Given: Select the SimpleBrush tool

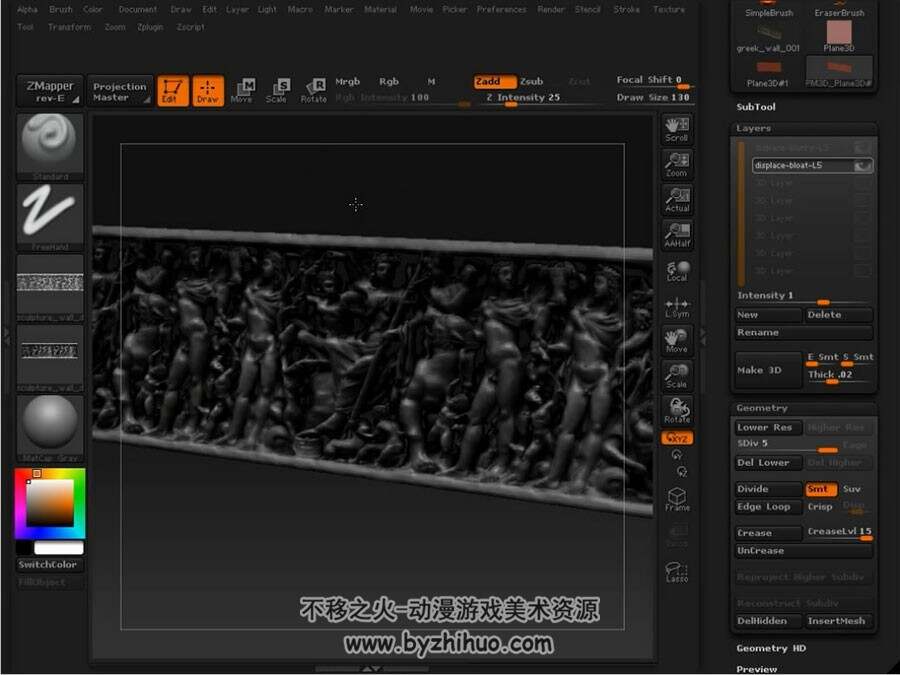Looking at the screenshot, I should [769, 9].
